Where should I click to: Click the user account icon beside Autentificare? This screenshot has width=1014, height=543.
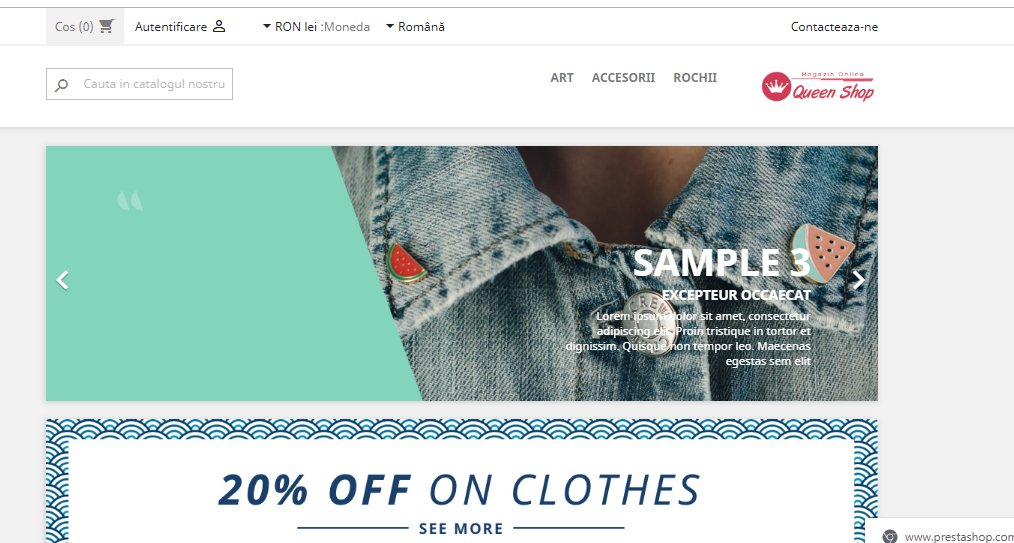(219, 27)
